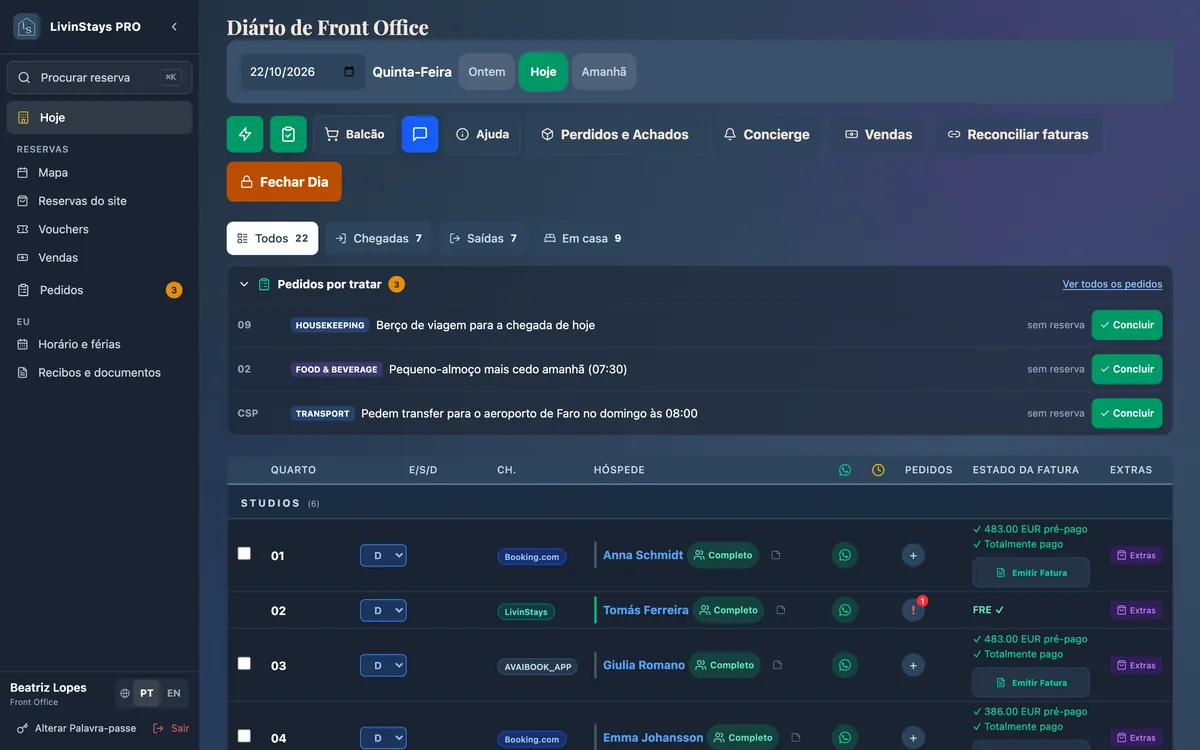Open Vendas in the toolbar
The height and width of the screenshot is (750, 1200).
click(879, 134)
